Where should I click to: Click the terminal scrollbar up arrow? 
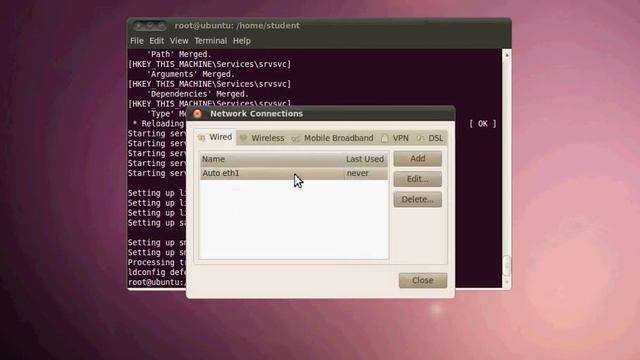[507, 55]
